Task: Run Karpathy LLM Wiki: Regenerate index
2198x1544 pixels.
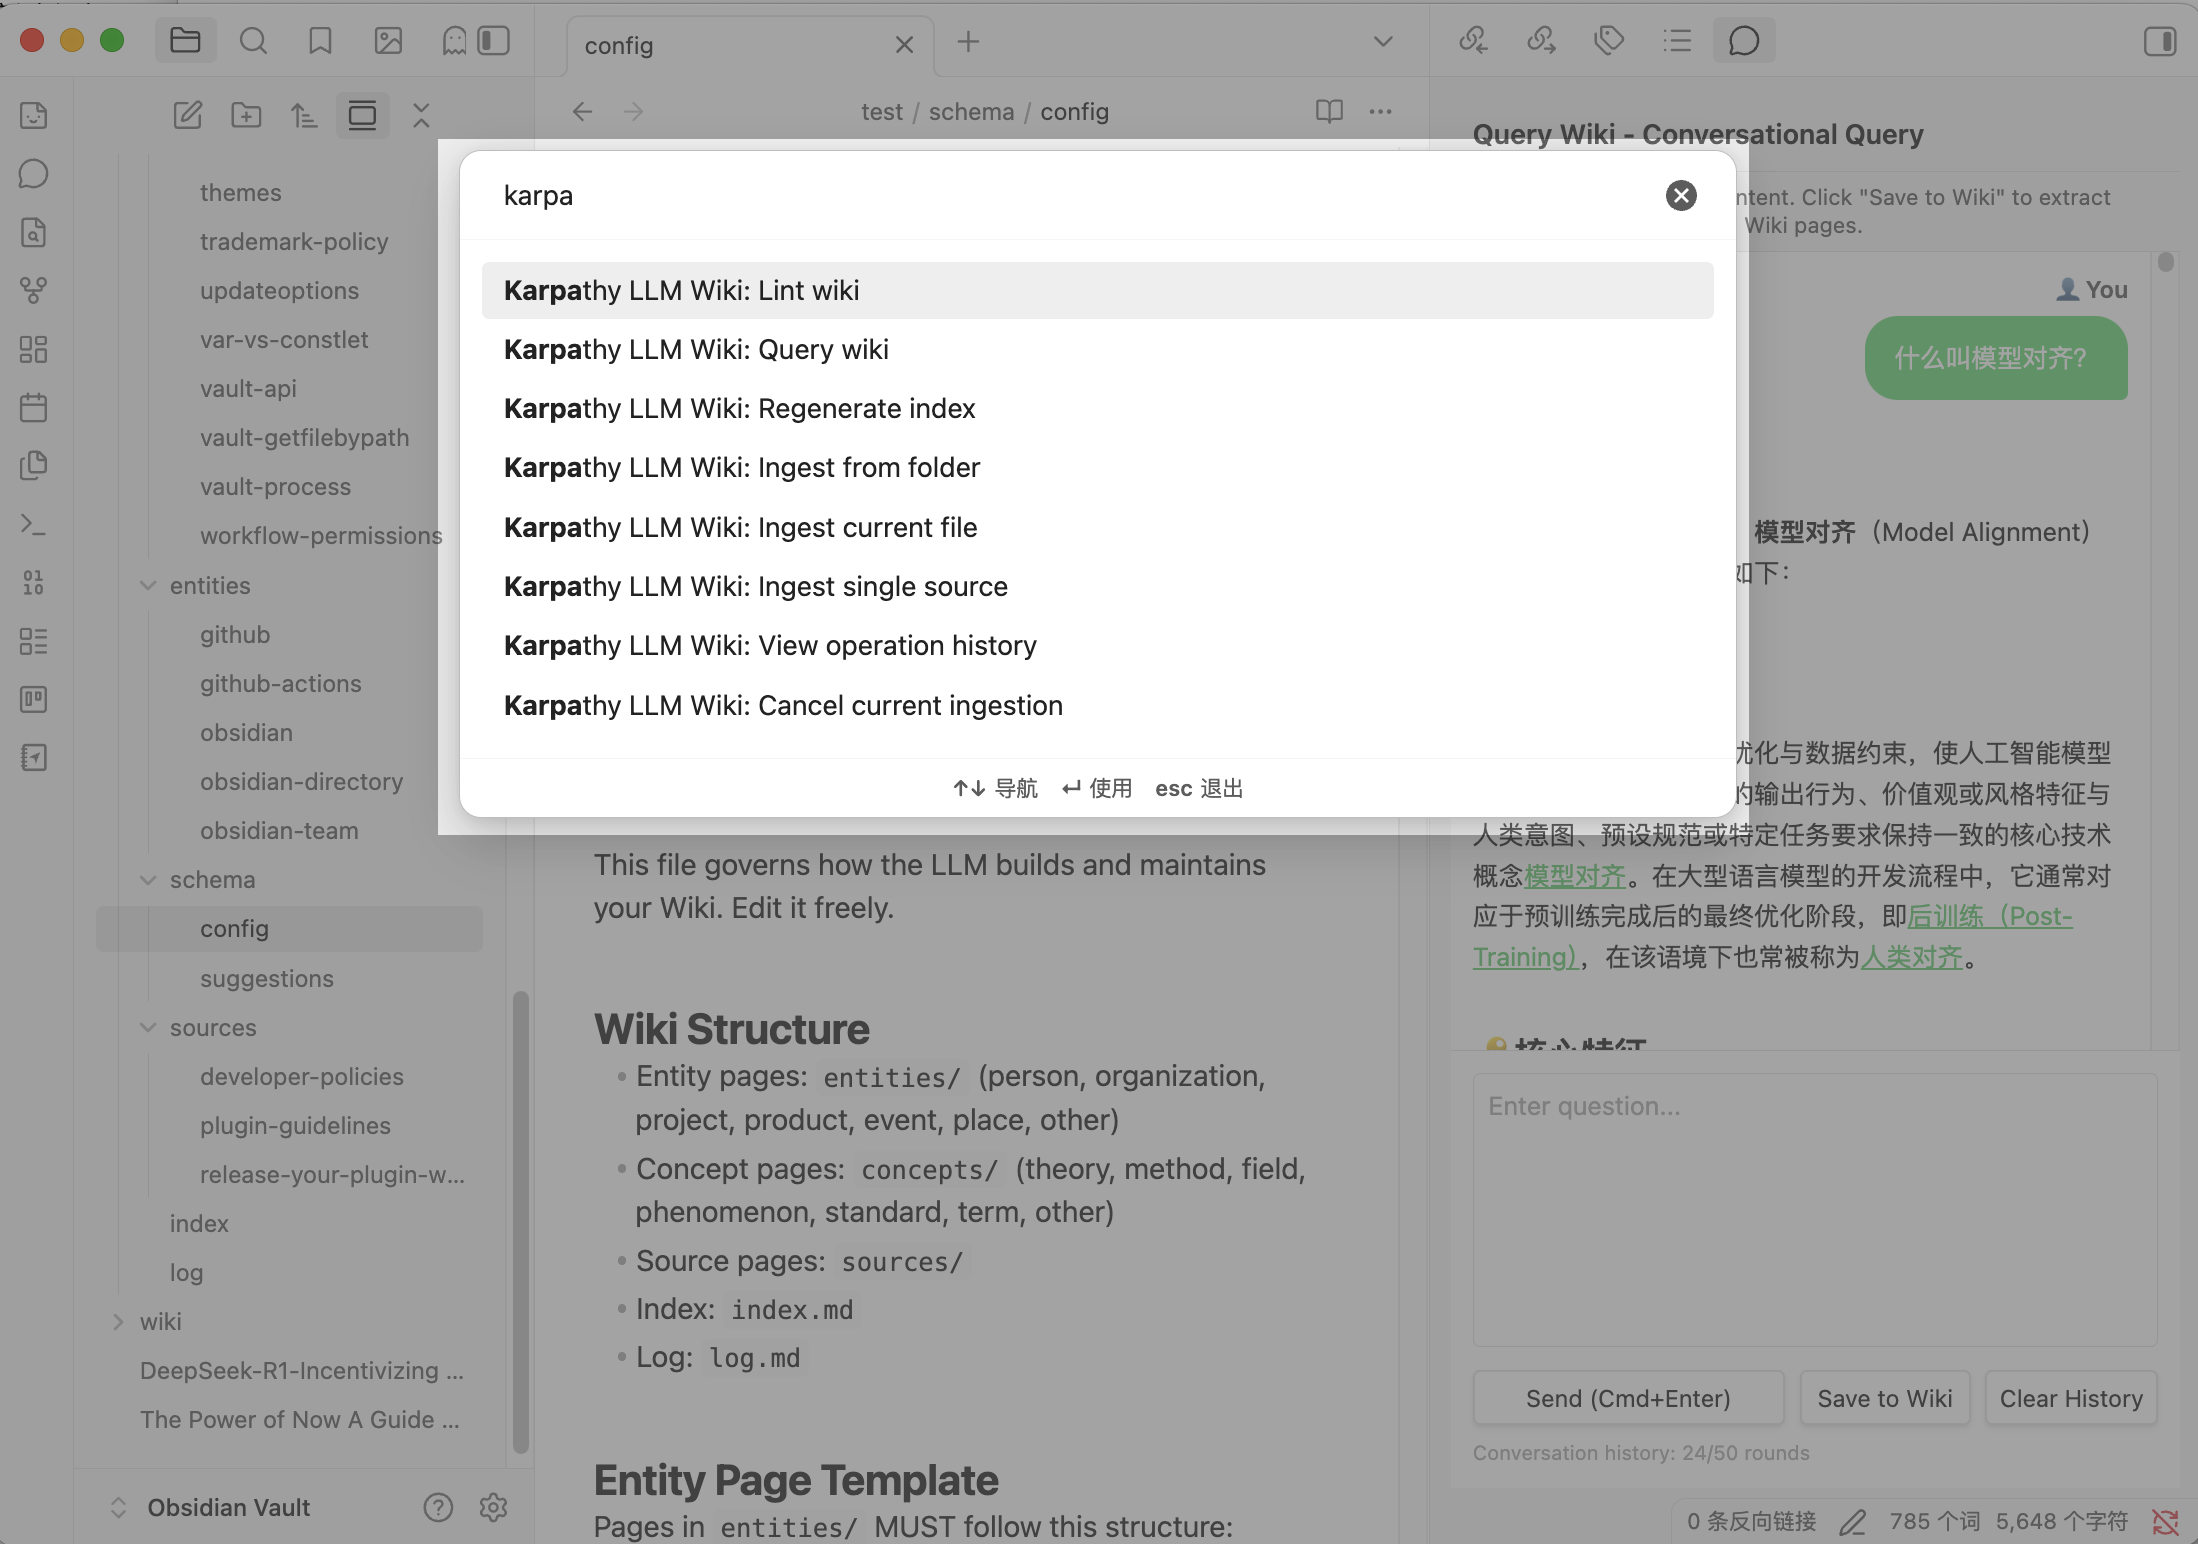Action: coord(1097,409)
